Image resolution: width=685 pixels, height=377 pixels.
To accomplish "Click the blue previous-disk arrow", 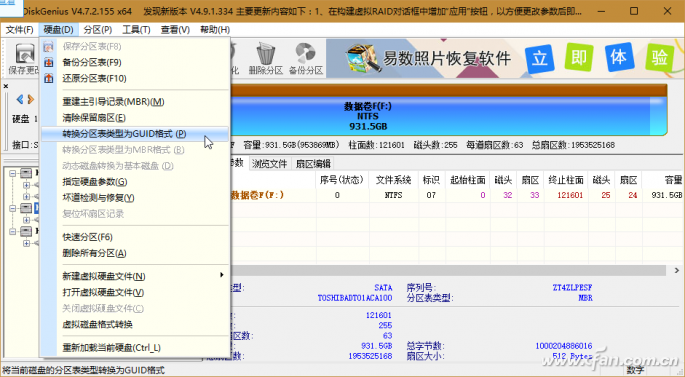I will click(20, 99).
